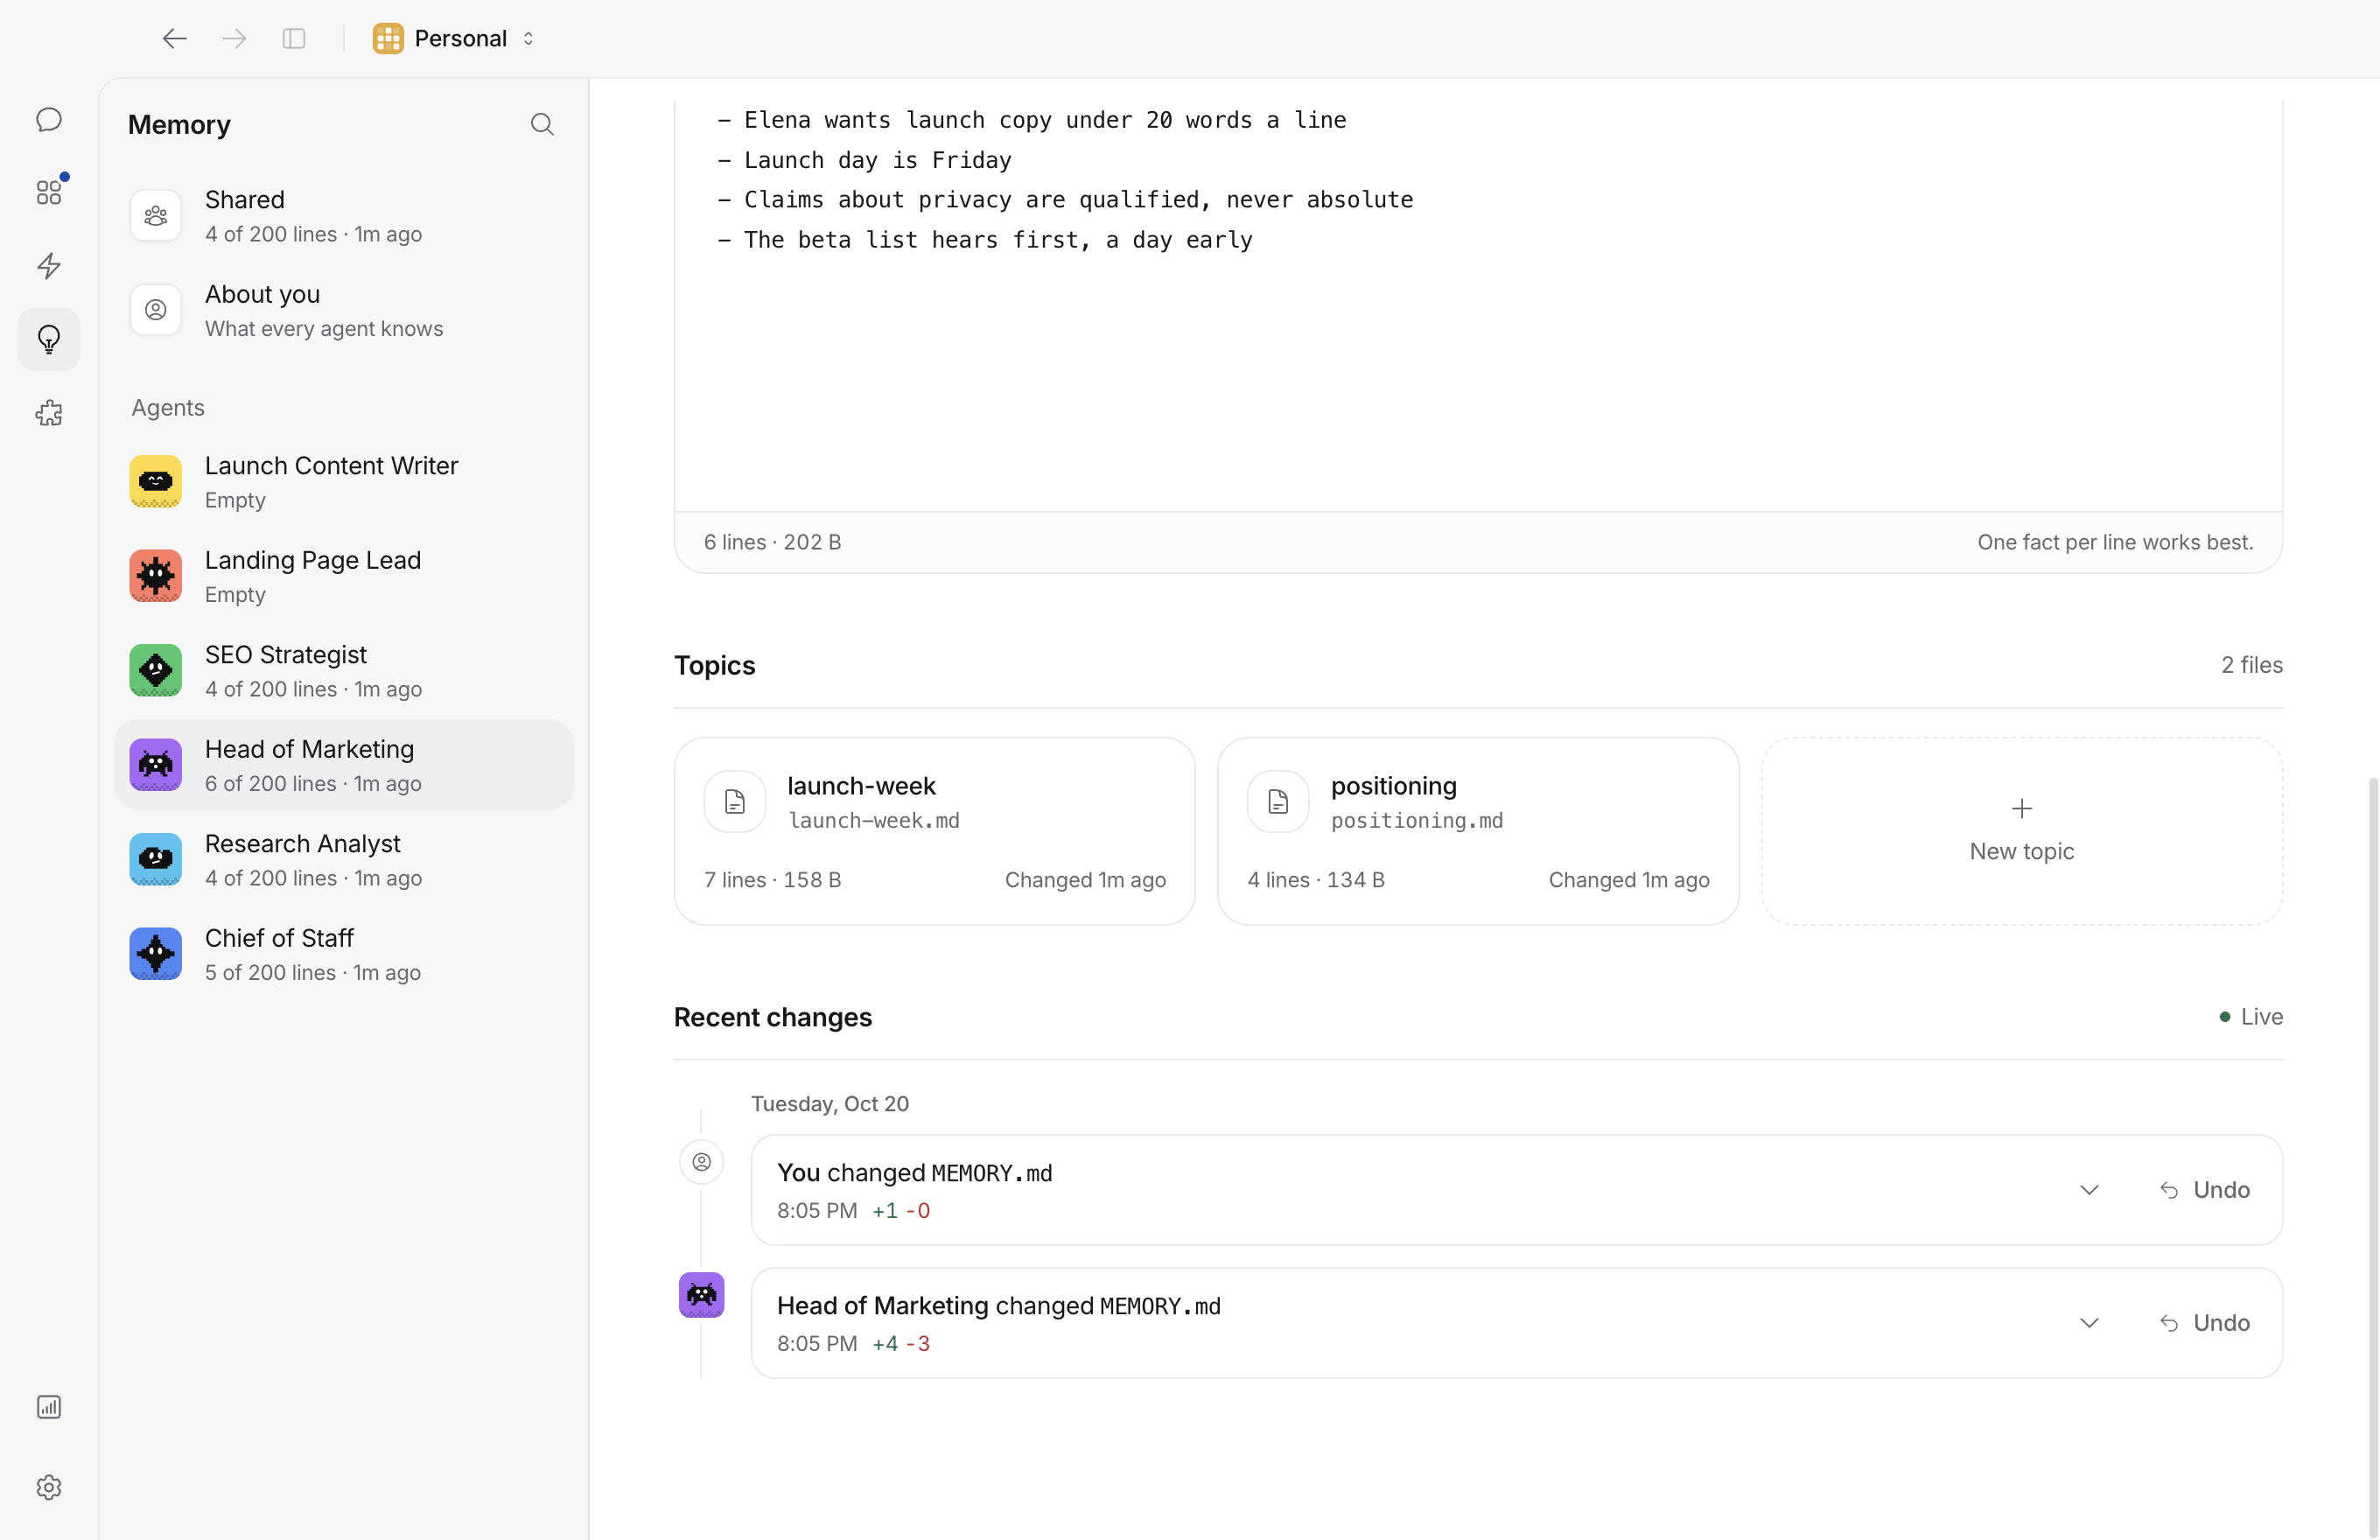The height and width of the screenshot is (1540, 2380).
Task: Open the positioning topic file card
Action: 1478,831
